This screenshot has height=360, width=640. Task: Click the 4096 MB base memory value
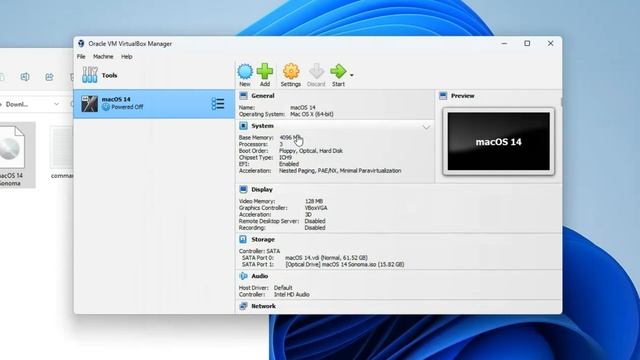pyautogui.click(x=289, y=138)
